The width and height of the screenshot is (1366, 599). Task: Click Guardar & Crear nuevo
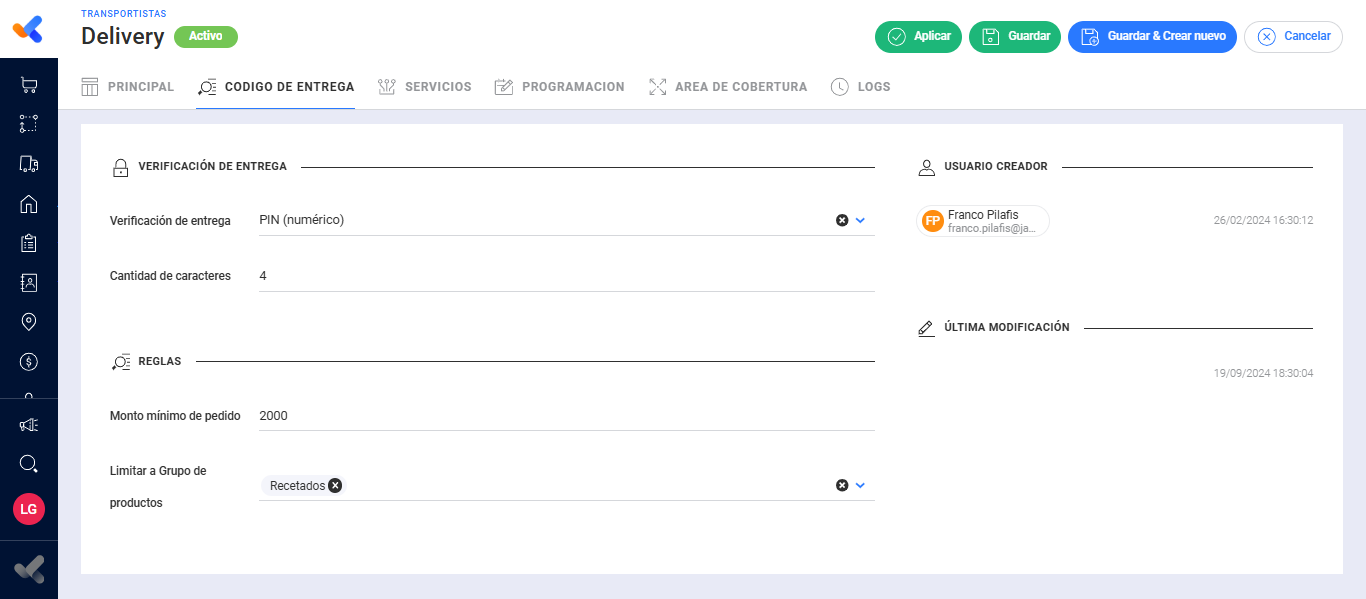coord(1152,36)
